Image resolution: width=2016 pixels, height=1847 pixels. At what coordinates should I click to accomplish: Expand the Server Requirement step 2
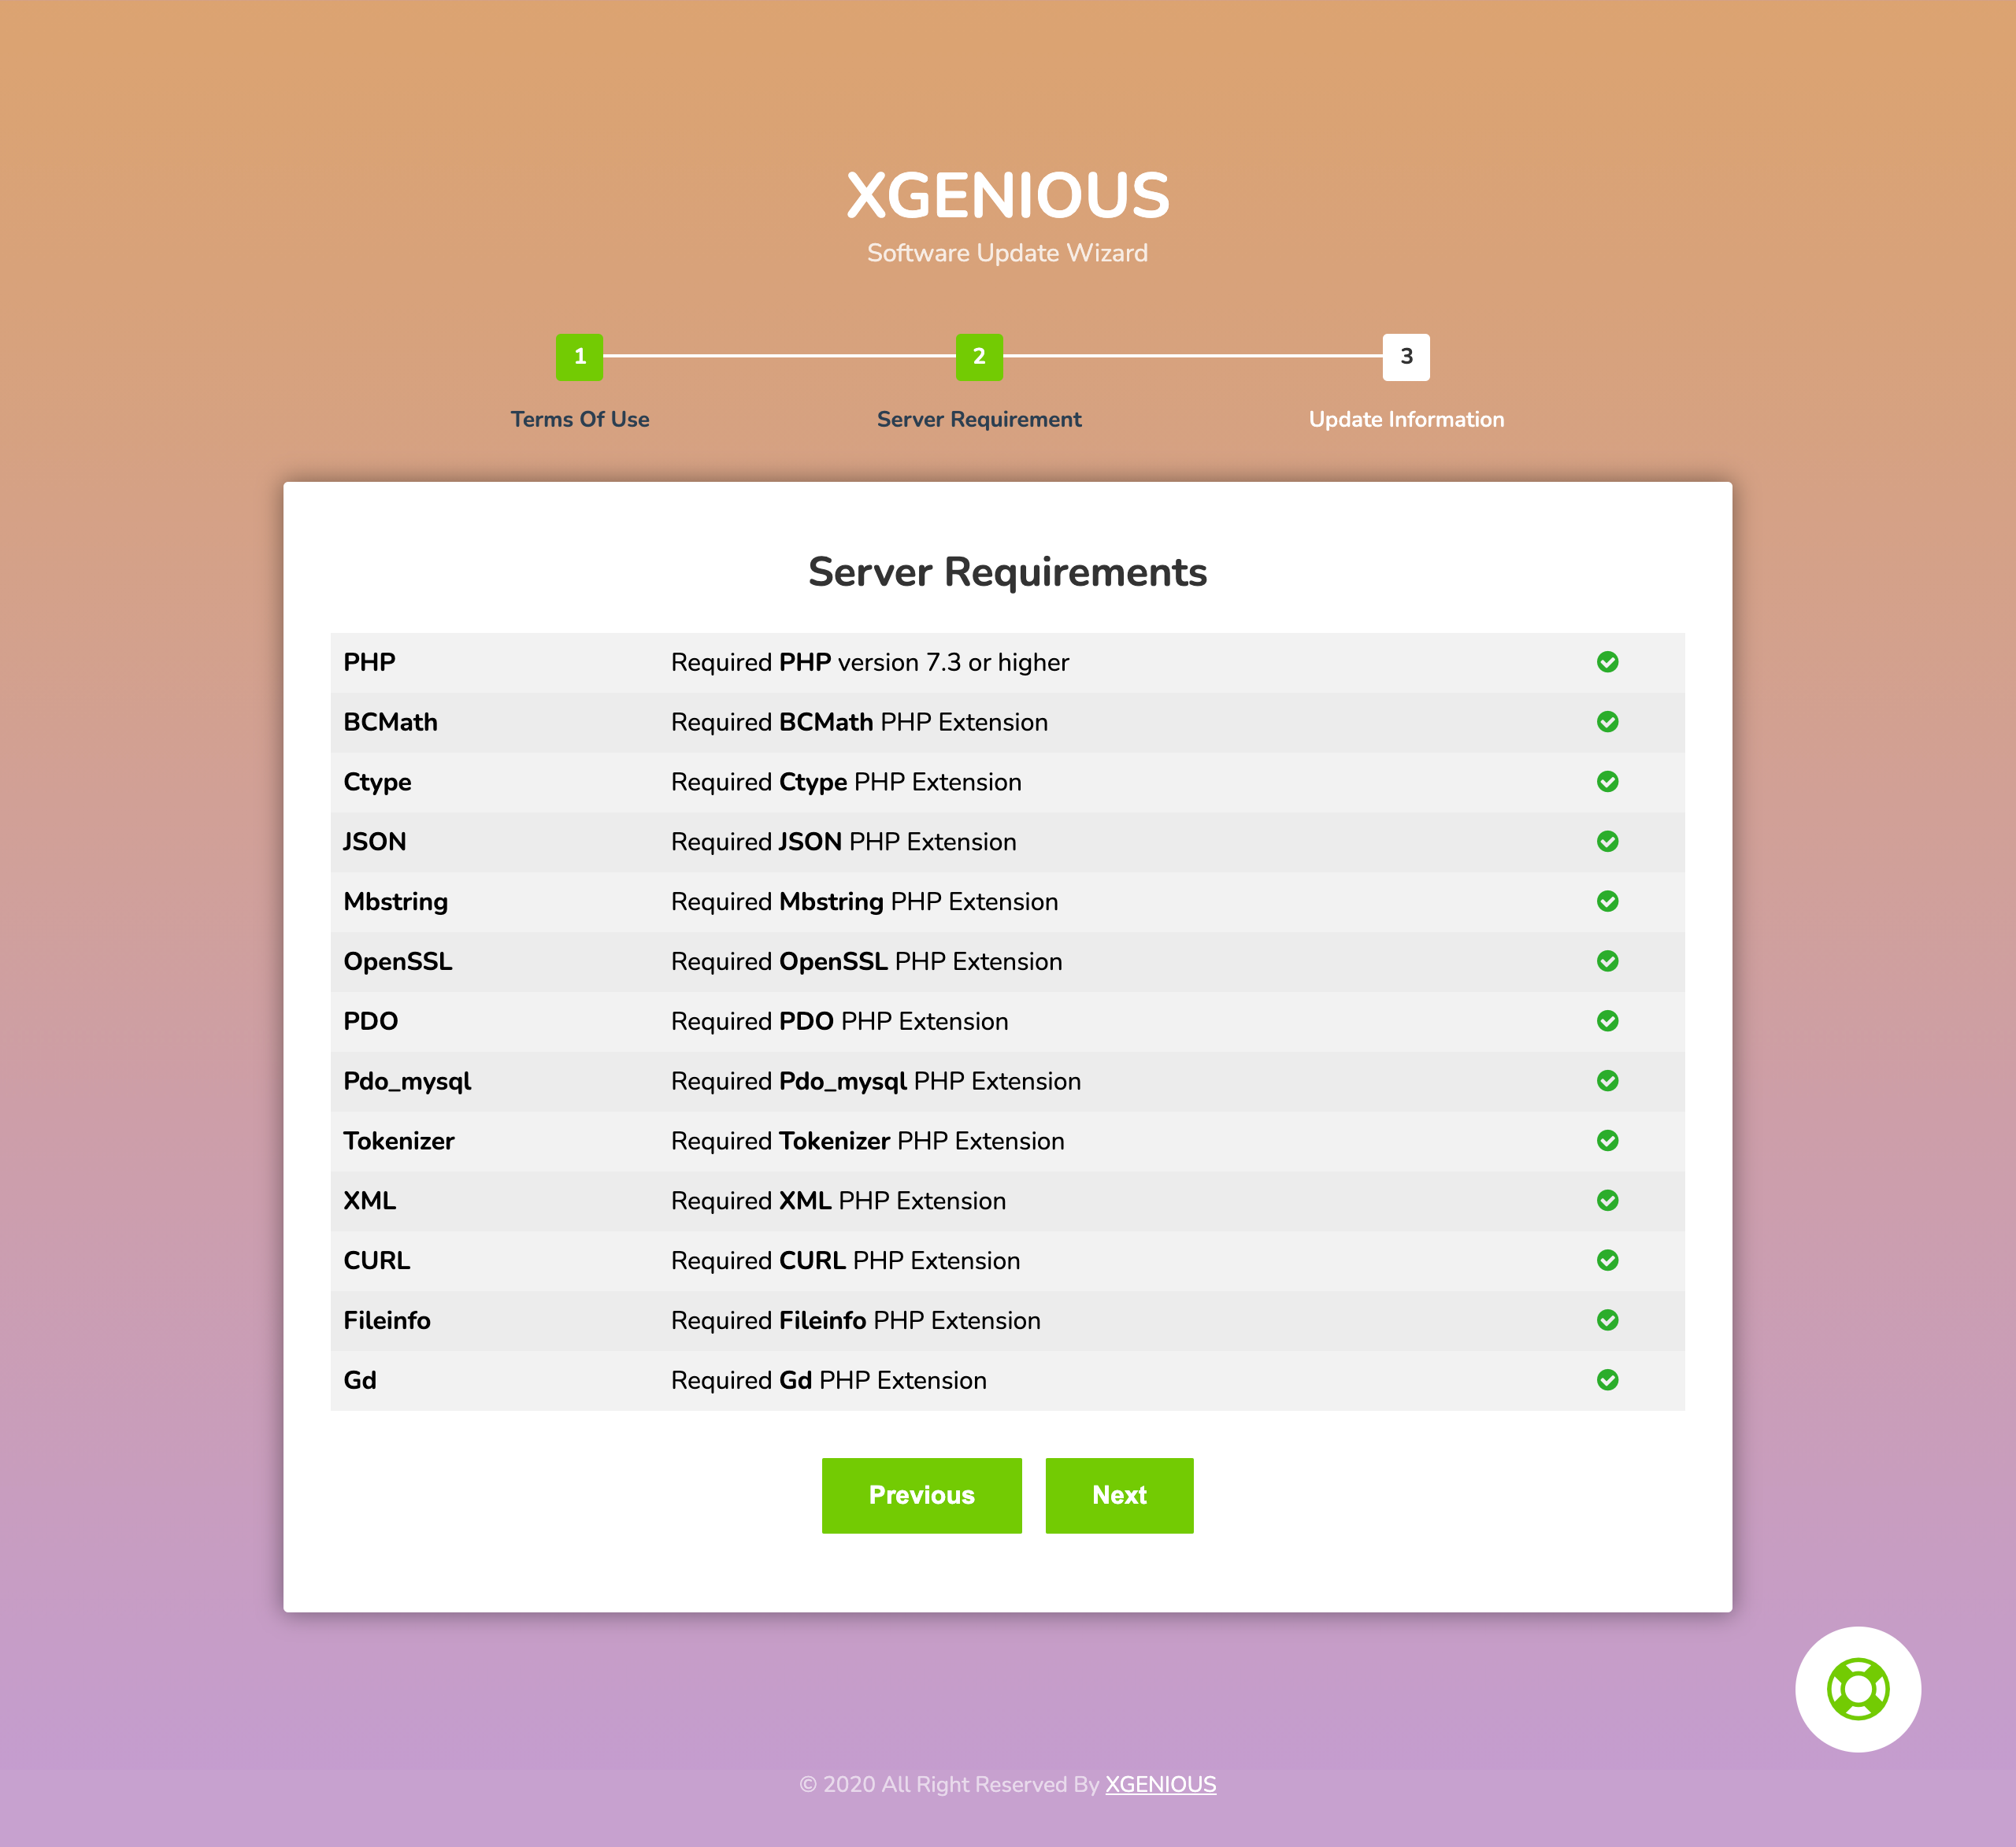point(978,357)
